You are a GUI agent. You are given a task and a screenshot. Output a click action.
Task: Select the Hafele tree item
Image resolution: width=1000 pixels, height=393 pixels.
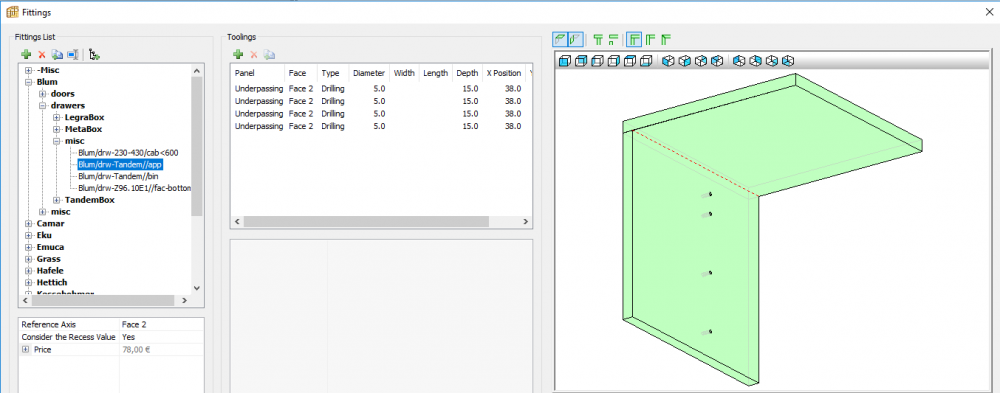click(50, 271)
